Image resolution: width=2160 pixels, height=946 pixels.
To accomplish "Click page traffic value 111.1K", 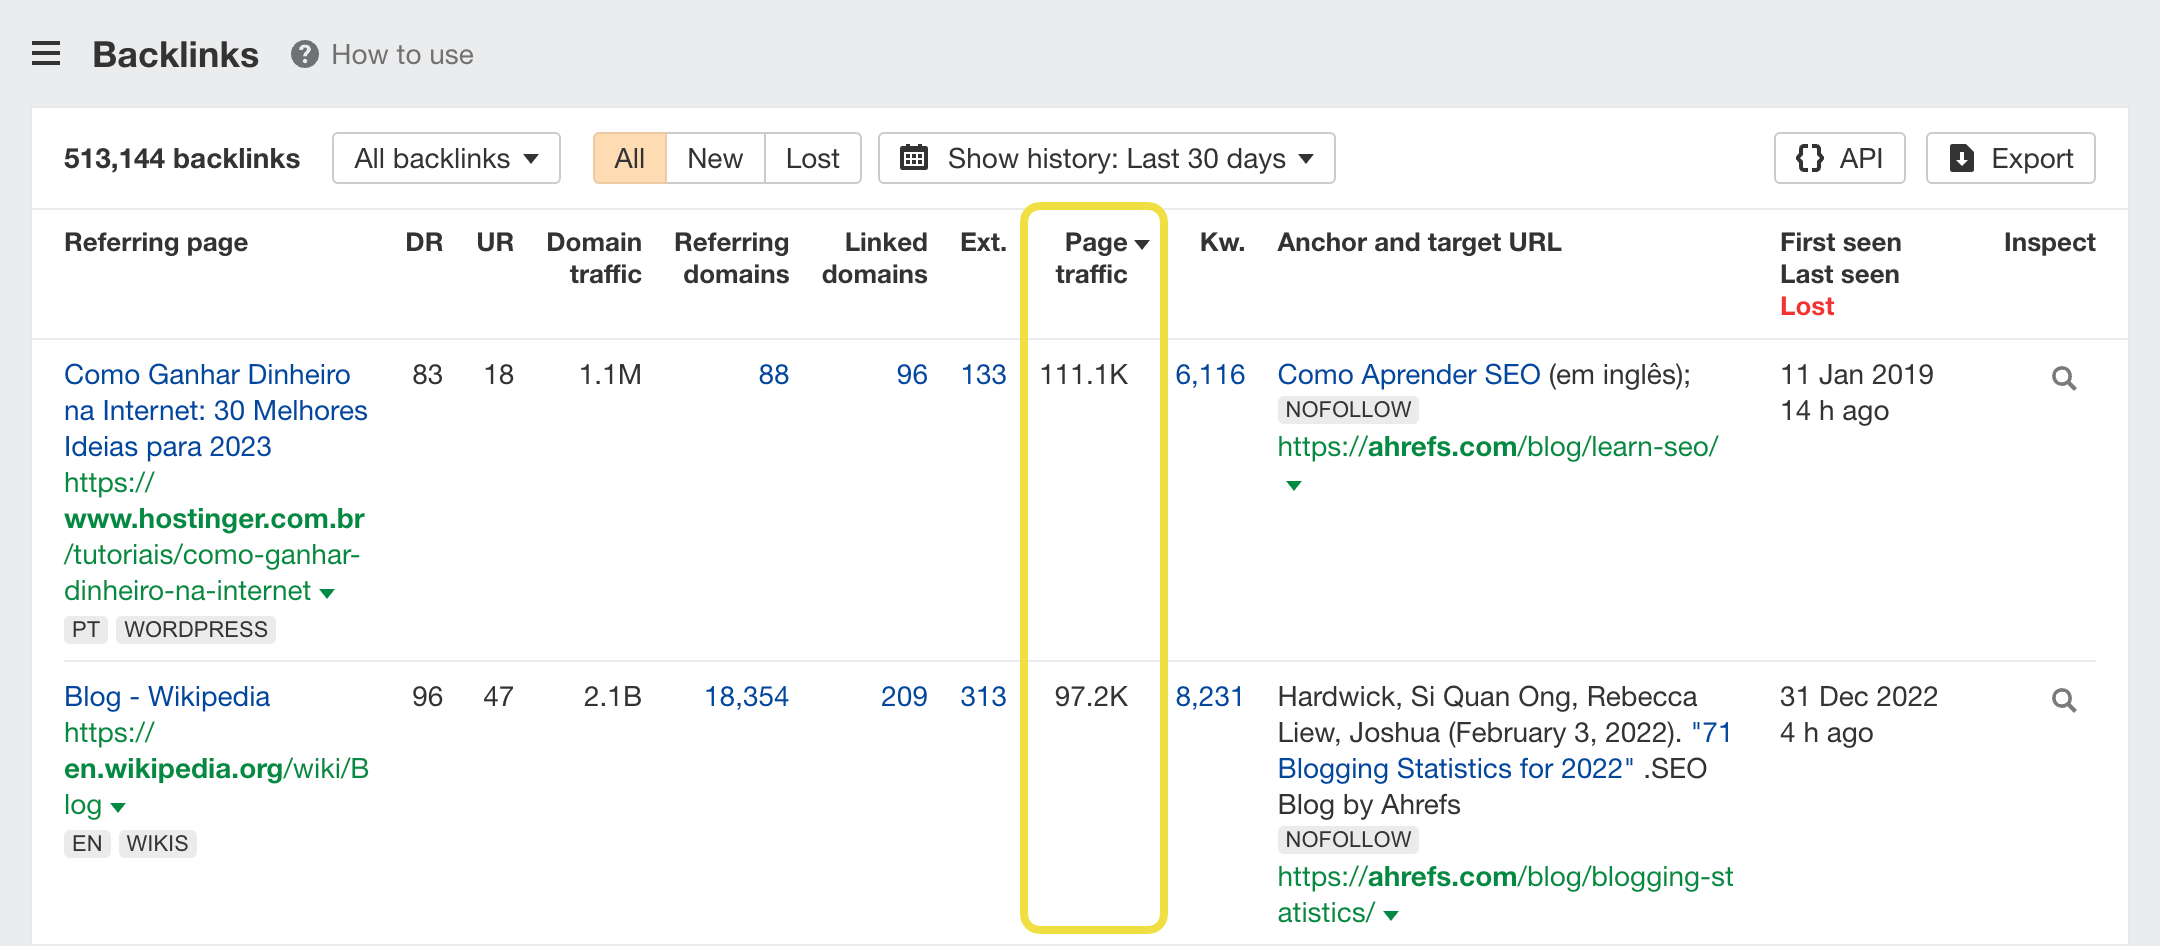I will (1084, 374).
